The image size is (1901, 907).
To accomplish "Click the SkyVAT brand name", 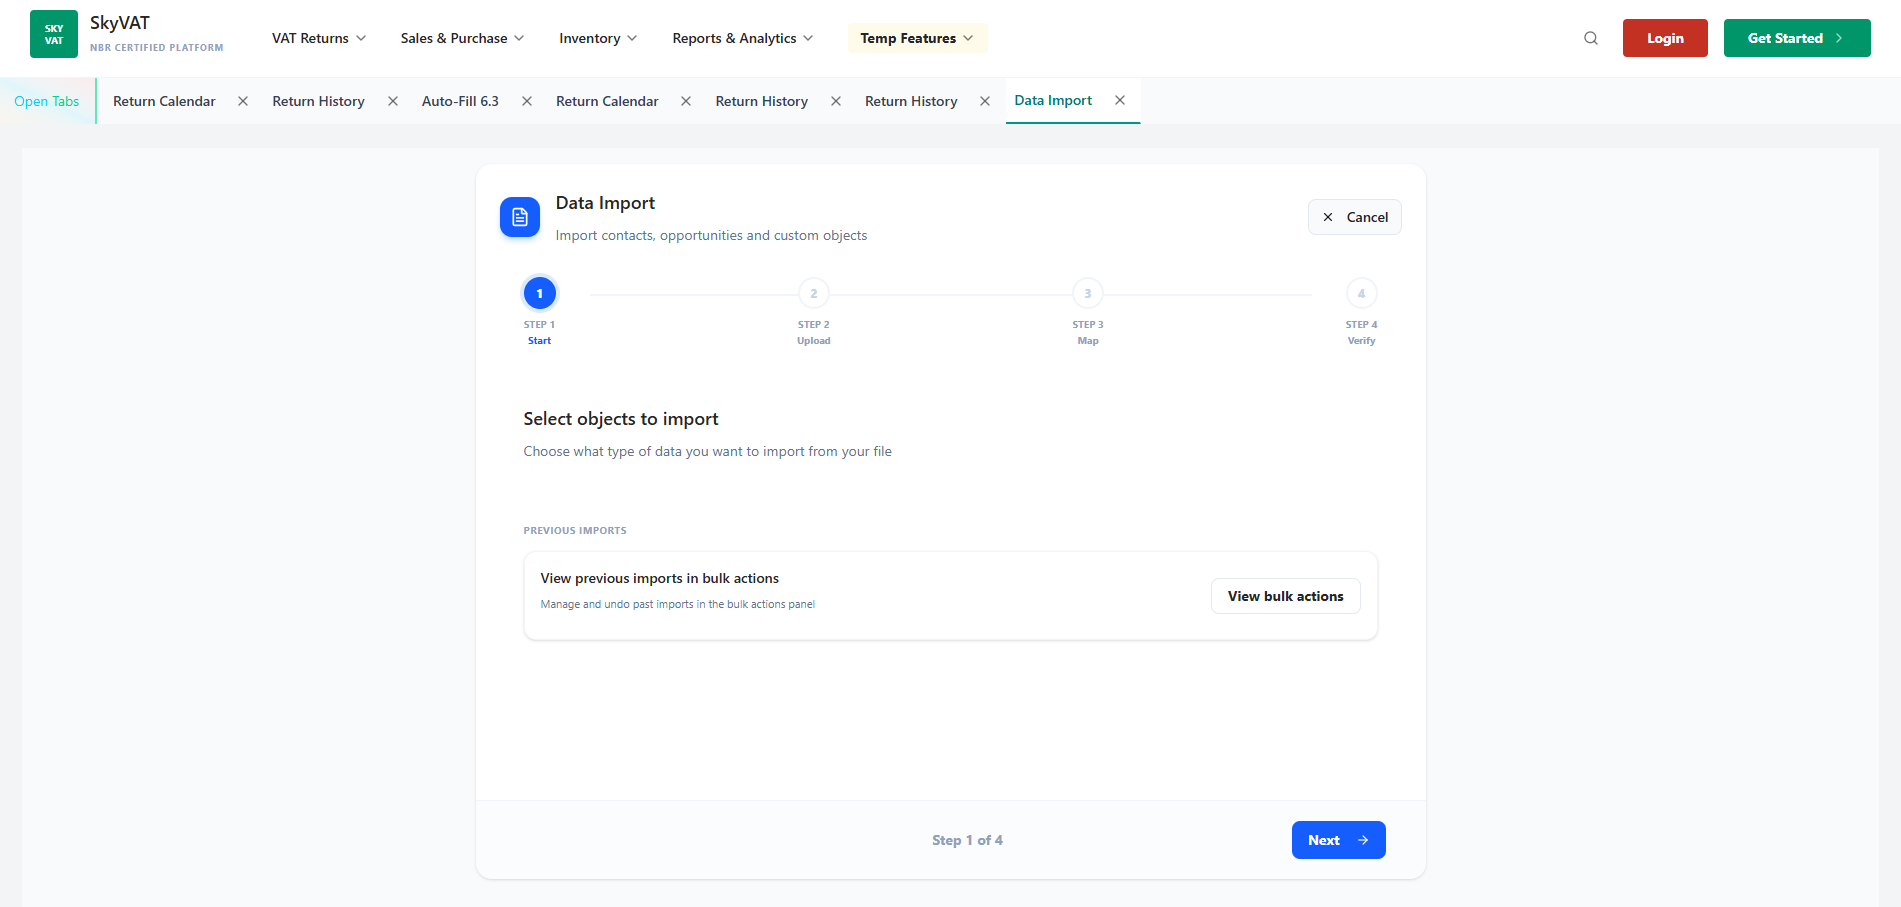I will [120, 23].
